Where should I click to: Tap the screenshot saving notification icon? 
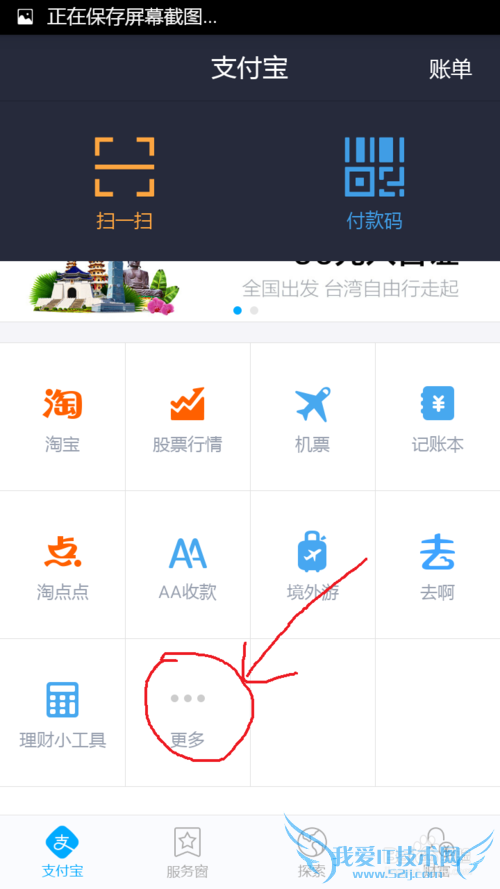pos(25,18)
